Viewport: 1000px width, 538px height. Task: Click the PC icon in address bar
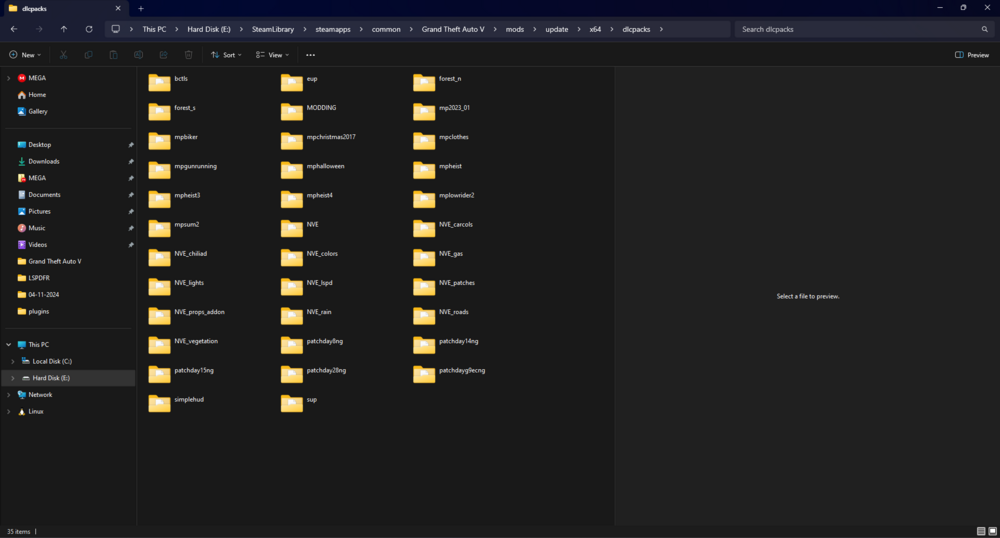[115, 29]
